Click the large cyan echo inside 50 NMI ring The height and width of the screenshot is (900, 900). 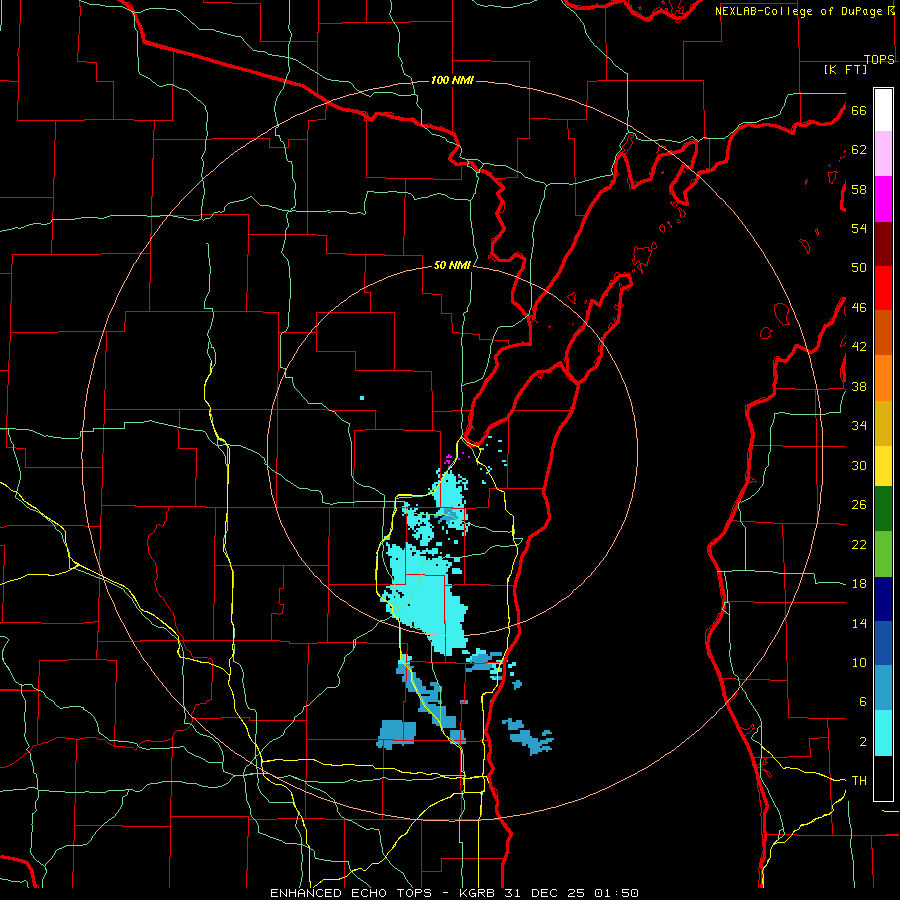click(428, 597)
